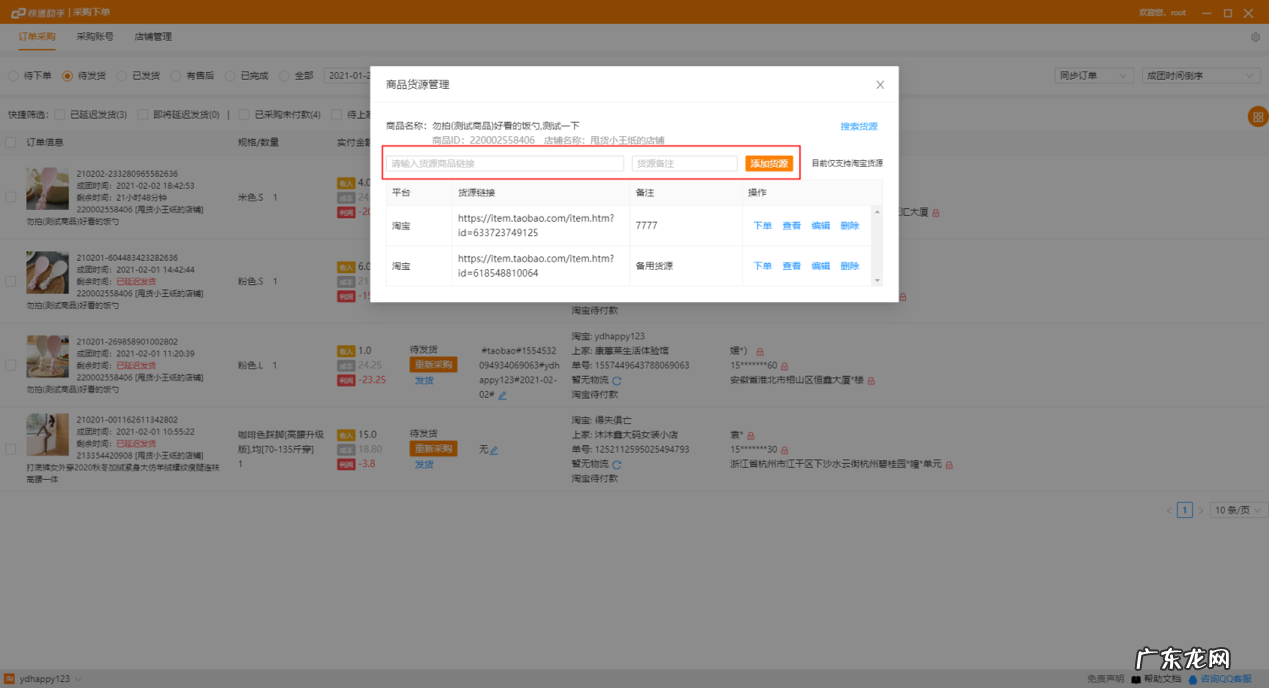Viewport: 1269px width, 688px height.
Task: Check the 已采购未付款(4) filter checkbox
Action: click(x=243, y=113)
